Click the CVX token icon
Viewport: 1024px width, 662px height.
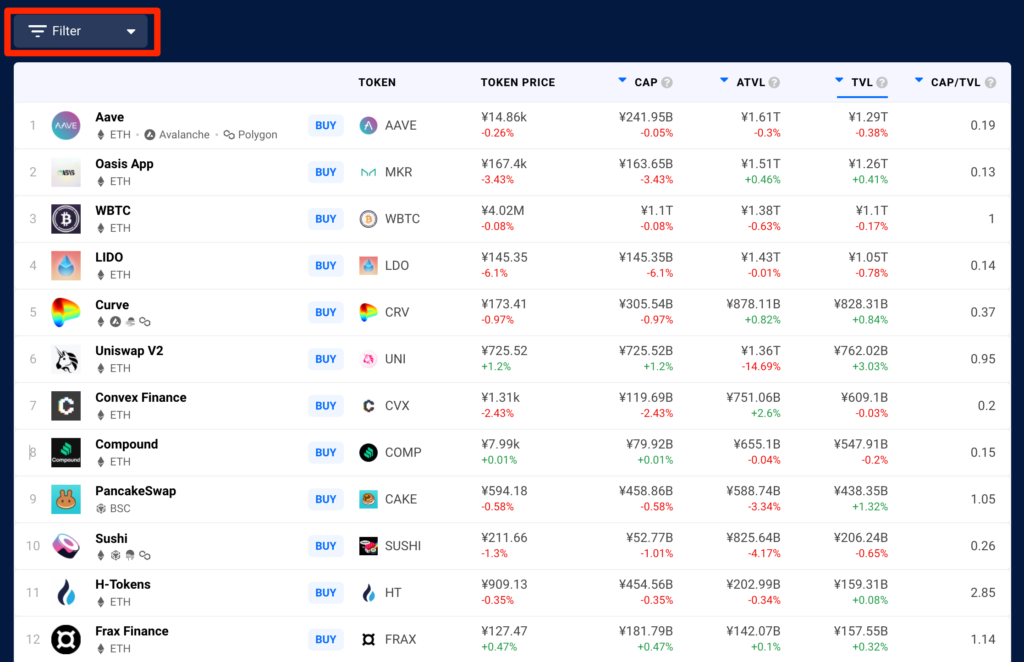(368, 405)
